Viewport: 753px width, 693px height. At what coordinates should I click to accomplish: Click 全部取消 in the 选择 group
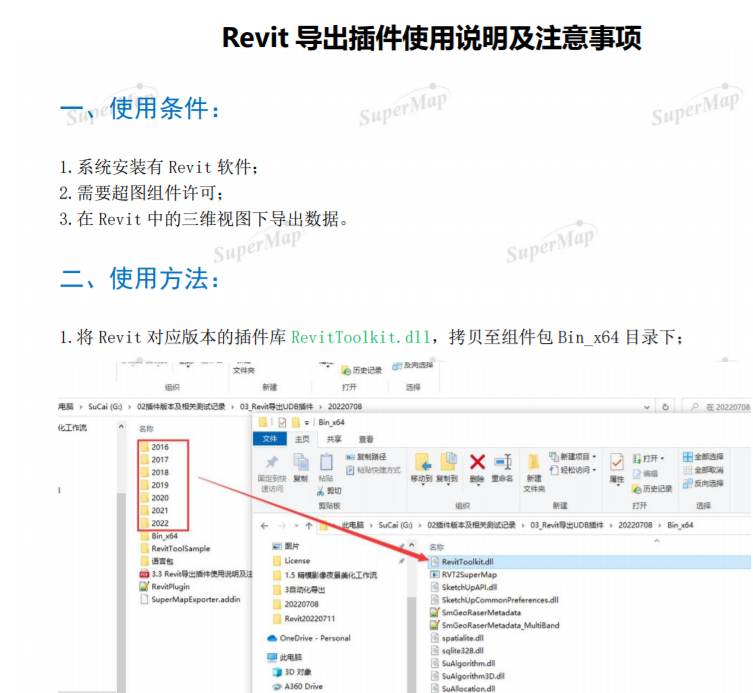(x=703, y=470)
